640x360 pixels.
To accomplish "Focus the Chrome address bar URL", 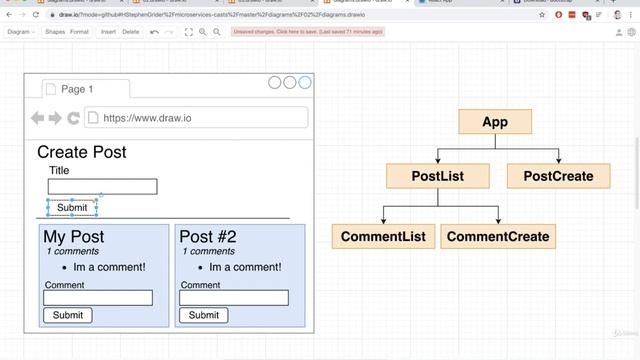I will (211, 15).
